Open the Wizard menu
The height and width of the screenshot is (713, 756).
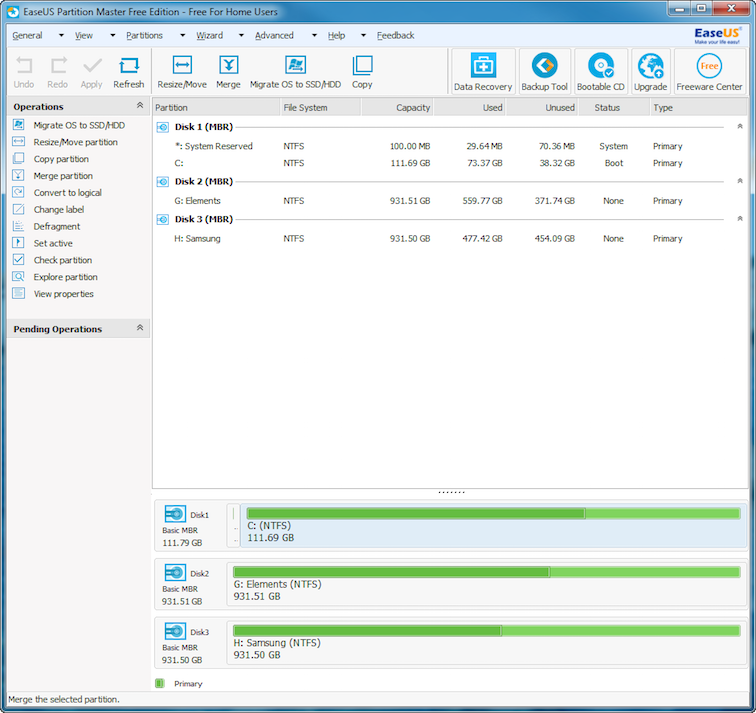point(209,36)
